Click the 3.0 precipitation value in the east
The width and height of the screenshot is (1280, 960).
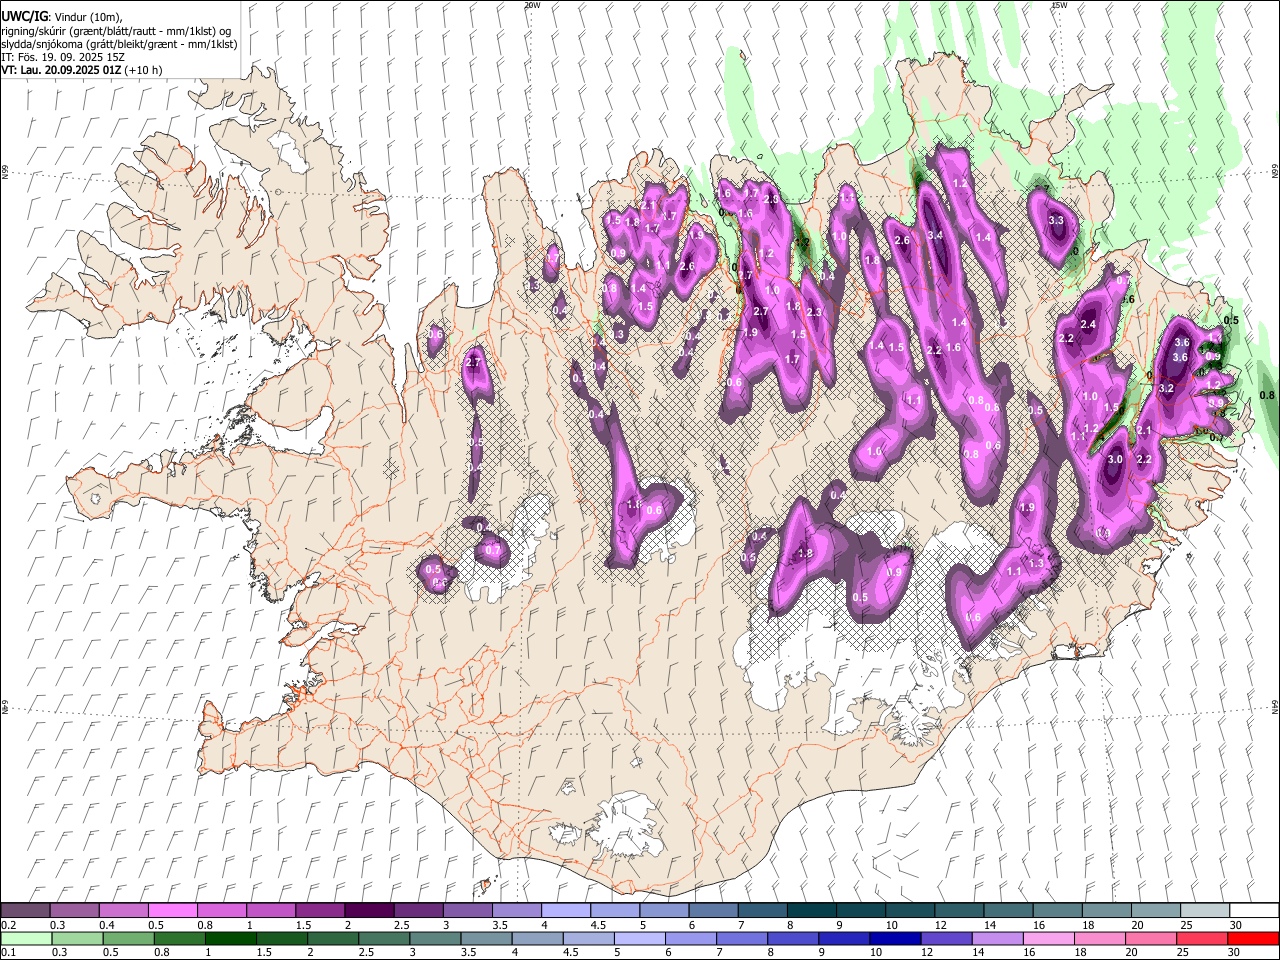pos(1116,459)
